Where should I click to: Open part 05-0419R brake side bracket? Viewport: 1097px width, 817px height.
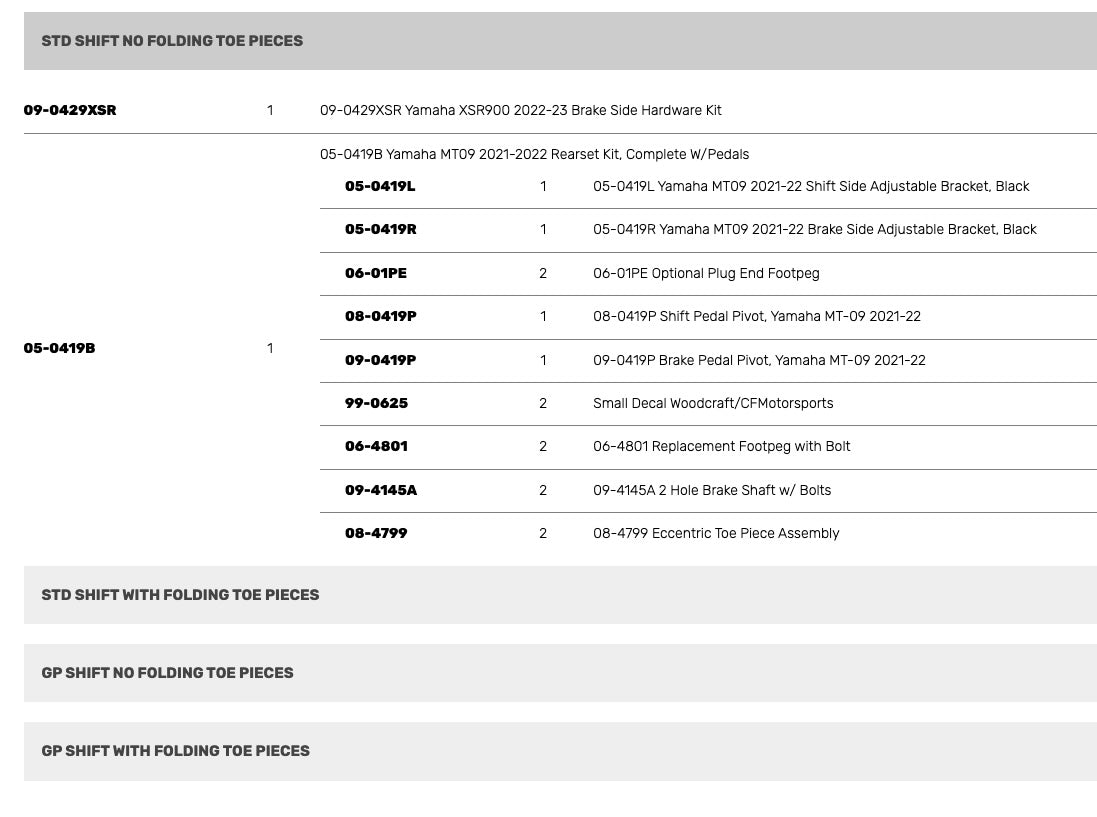pyautogui.click(x=381, y=229)
